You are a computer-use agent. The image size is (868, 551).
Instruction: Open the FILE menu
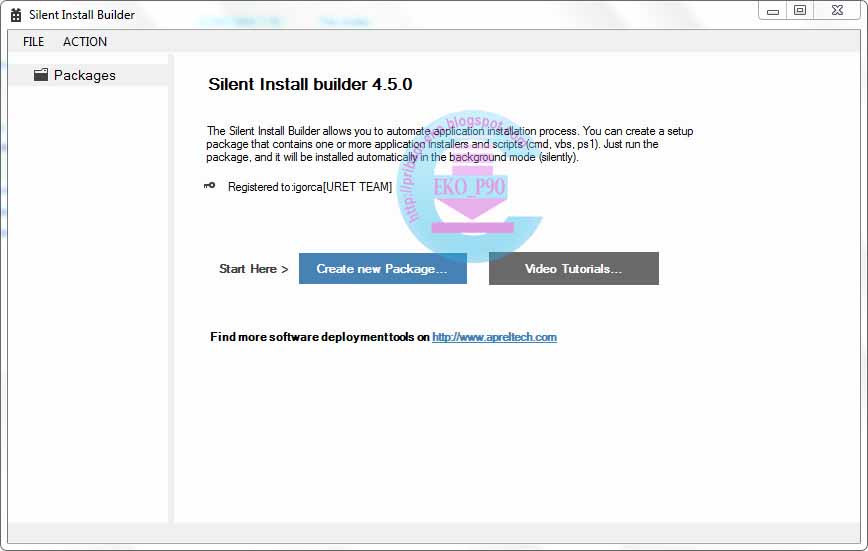[x=33, y=42]
